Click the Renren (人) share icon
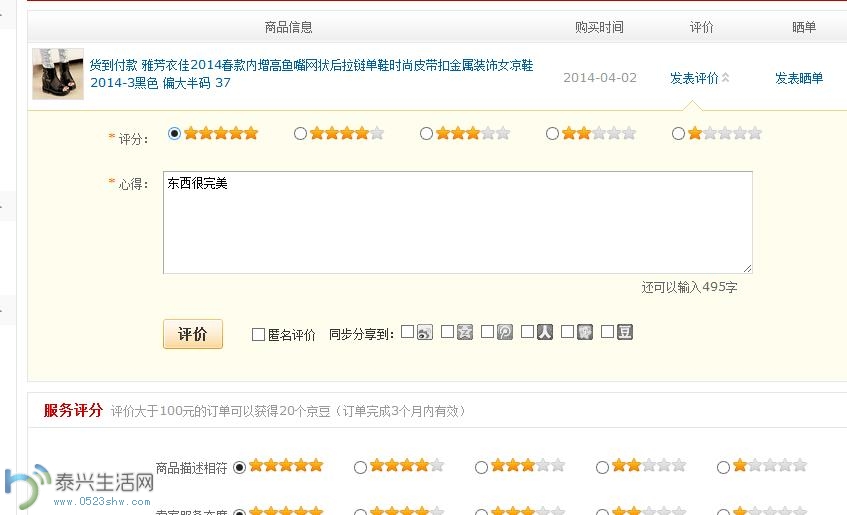The height and width of the screenshot is (515, 847). tap(545, 333)
